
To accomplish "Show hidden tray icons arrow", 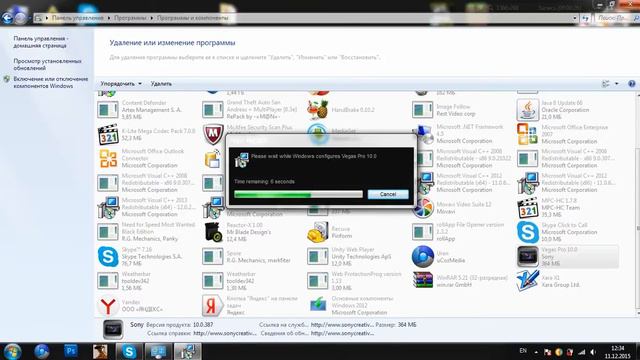I will 536,352.
